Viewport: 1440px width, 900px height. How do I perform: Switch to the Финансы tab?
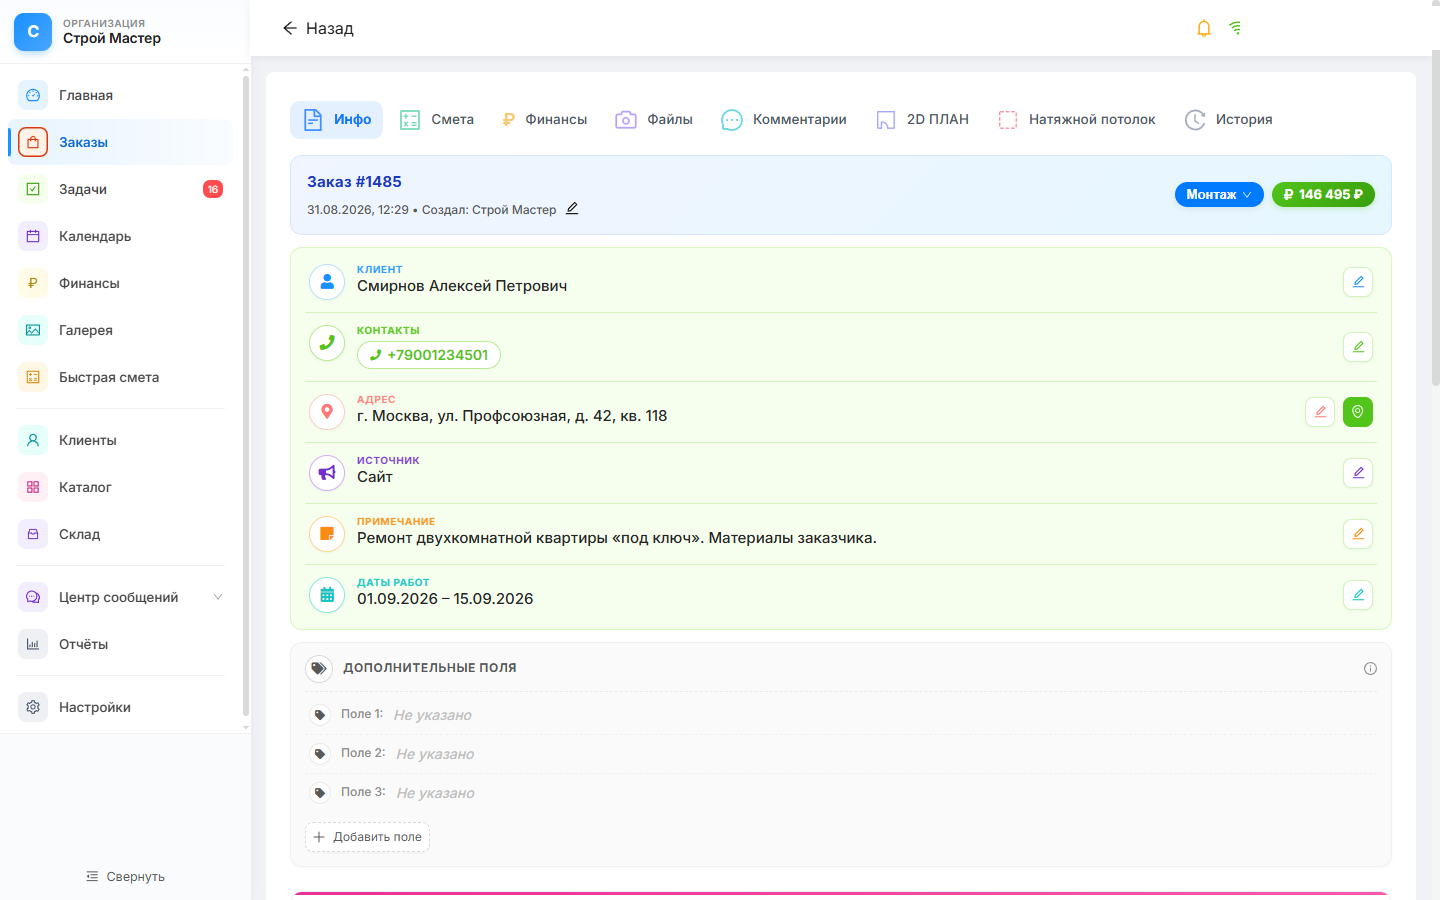[x=544, y=120]
